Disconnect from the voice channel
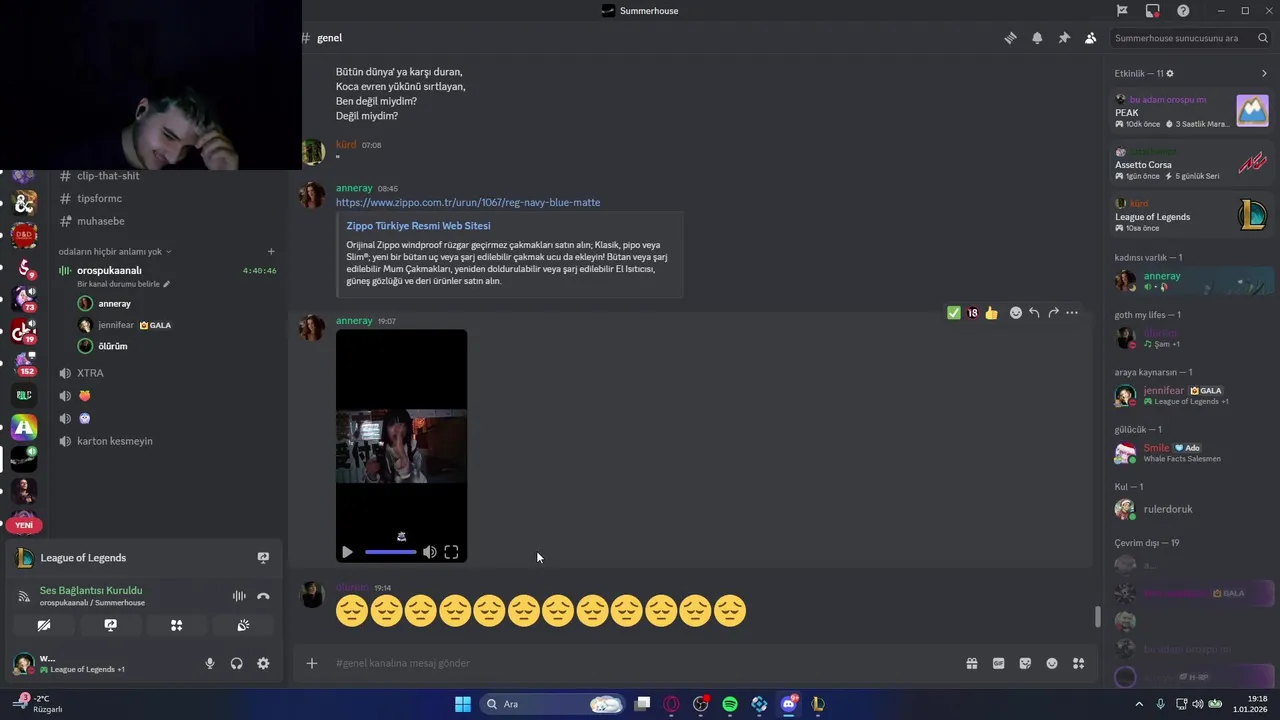This screenshot has width=1280, height=720. [263, 596]
